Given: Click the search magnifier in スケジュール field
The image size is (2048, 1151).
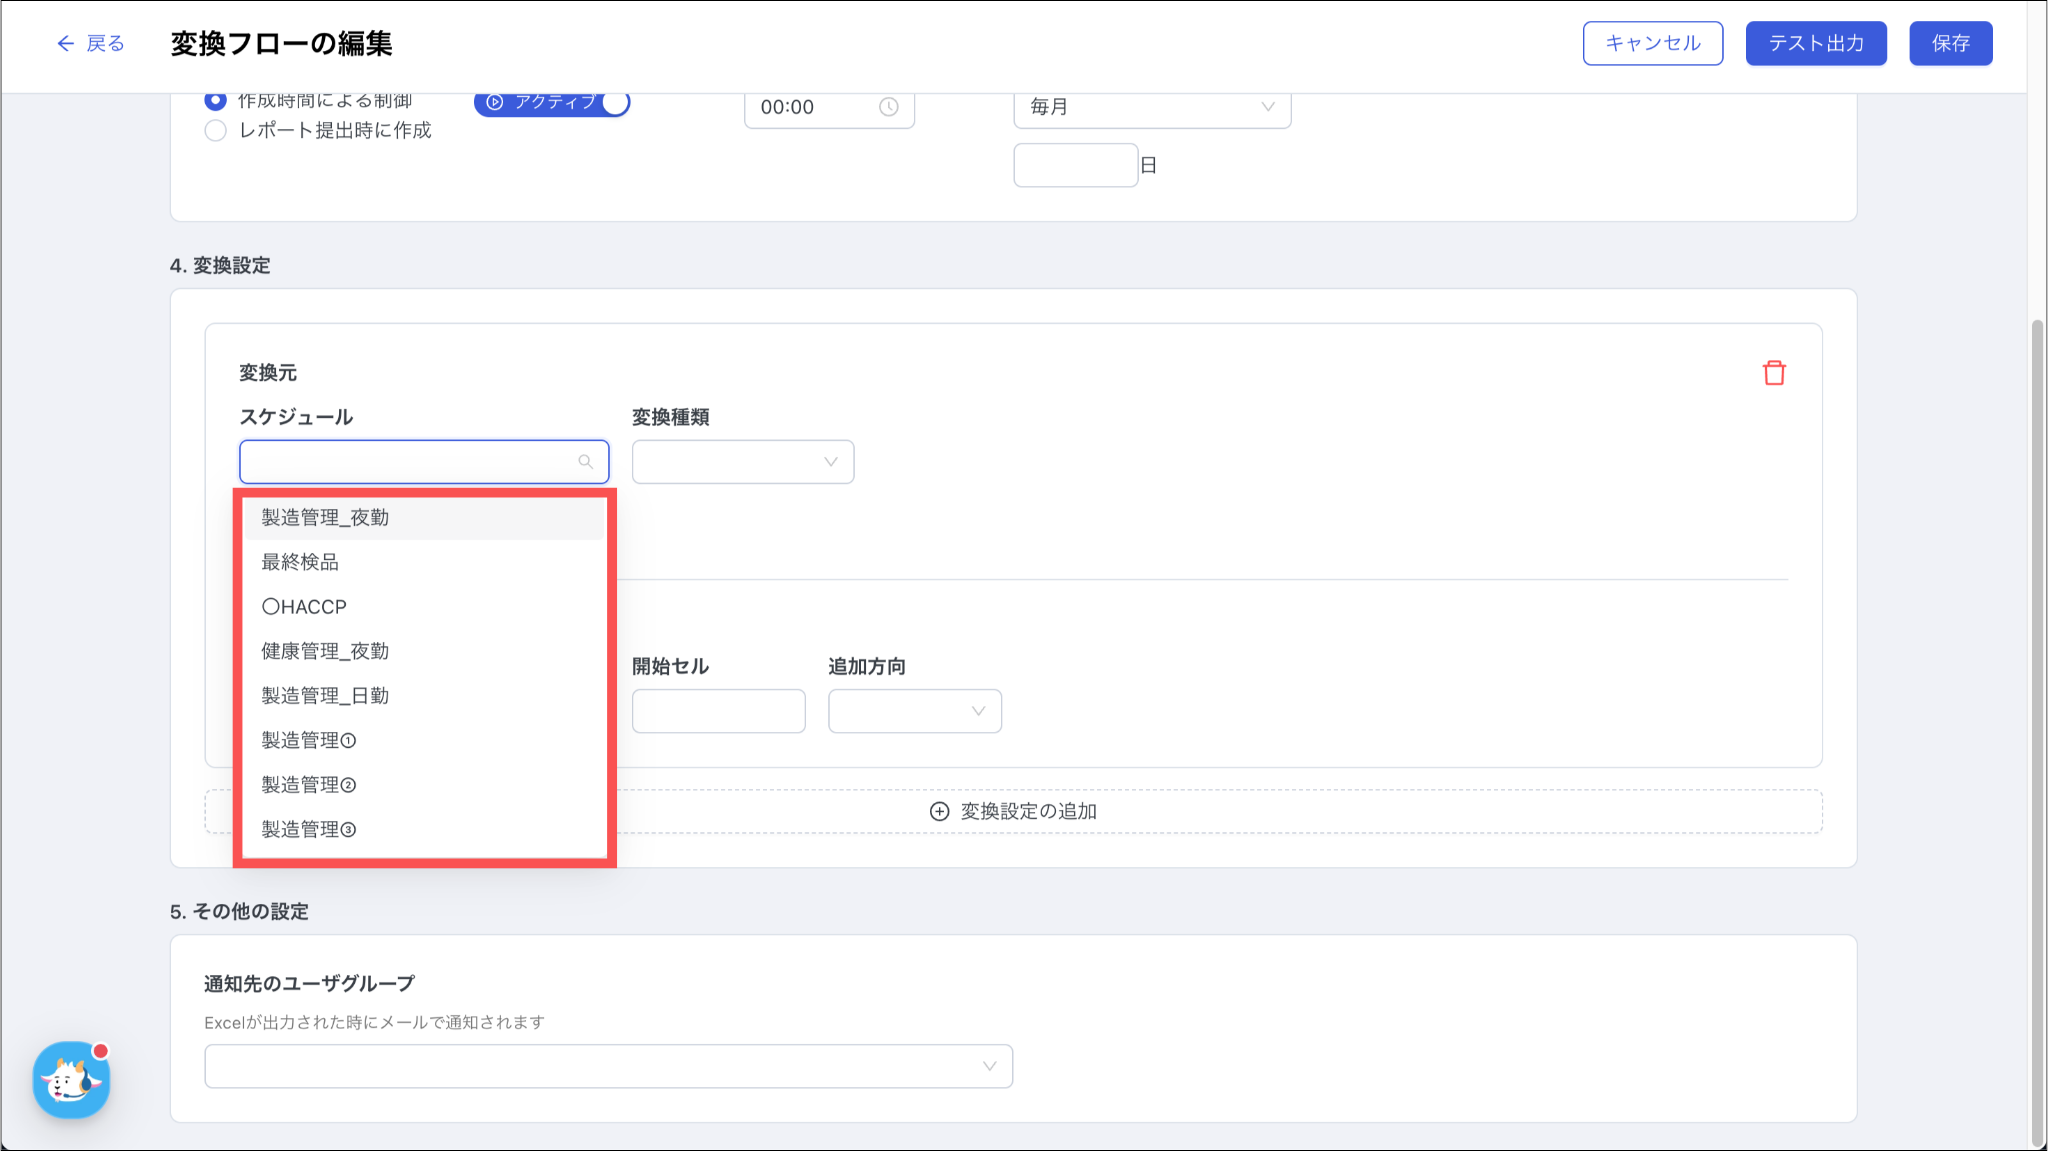Looking at the screenshot, I should pyautogui.click(x=586, y=462).
